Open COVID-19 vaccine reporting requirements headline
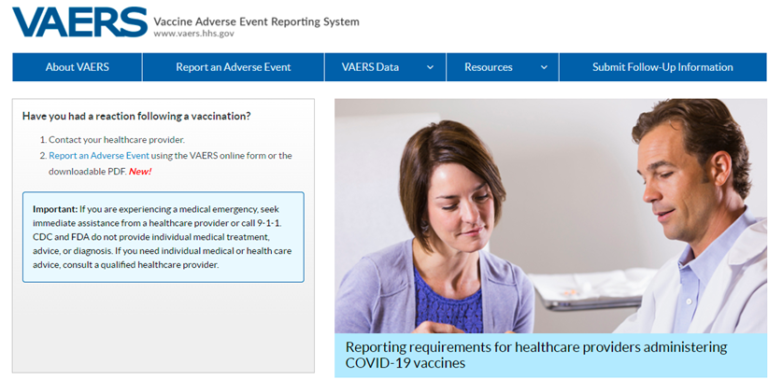The width and height of the screenshot is (768, 379). click(x=536, y=355)
